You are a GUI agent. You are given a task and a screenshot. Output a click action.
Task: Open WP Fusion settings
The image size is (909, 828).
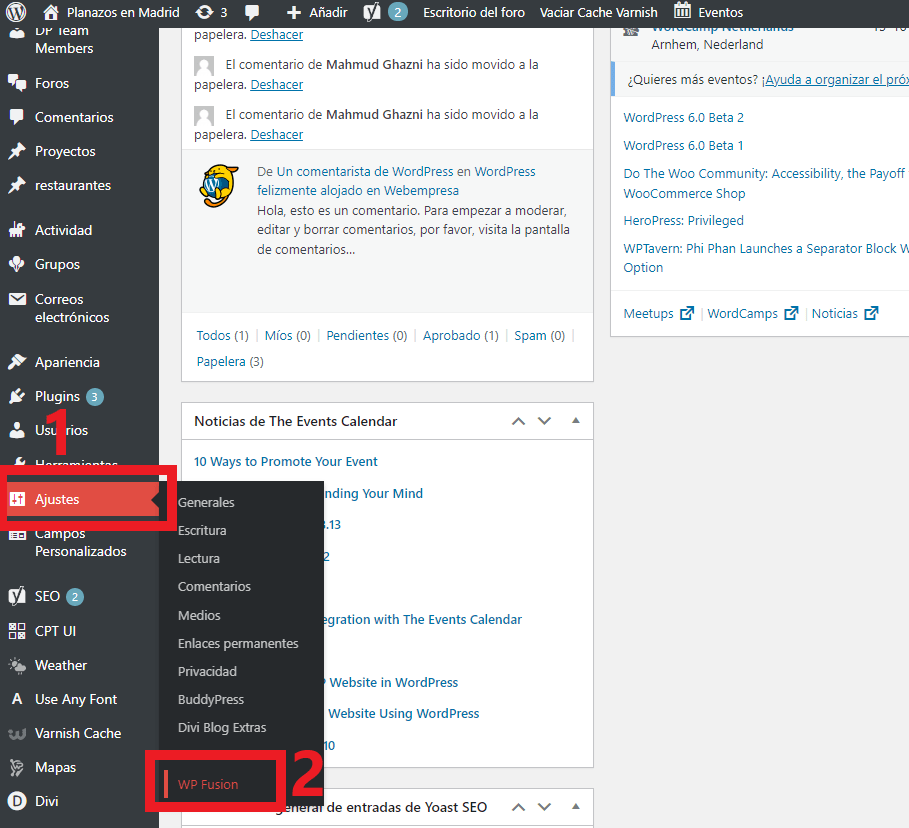pos(208,784)
